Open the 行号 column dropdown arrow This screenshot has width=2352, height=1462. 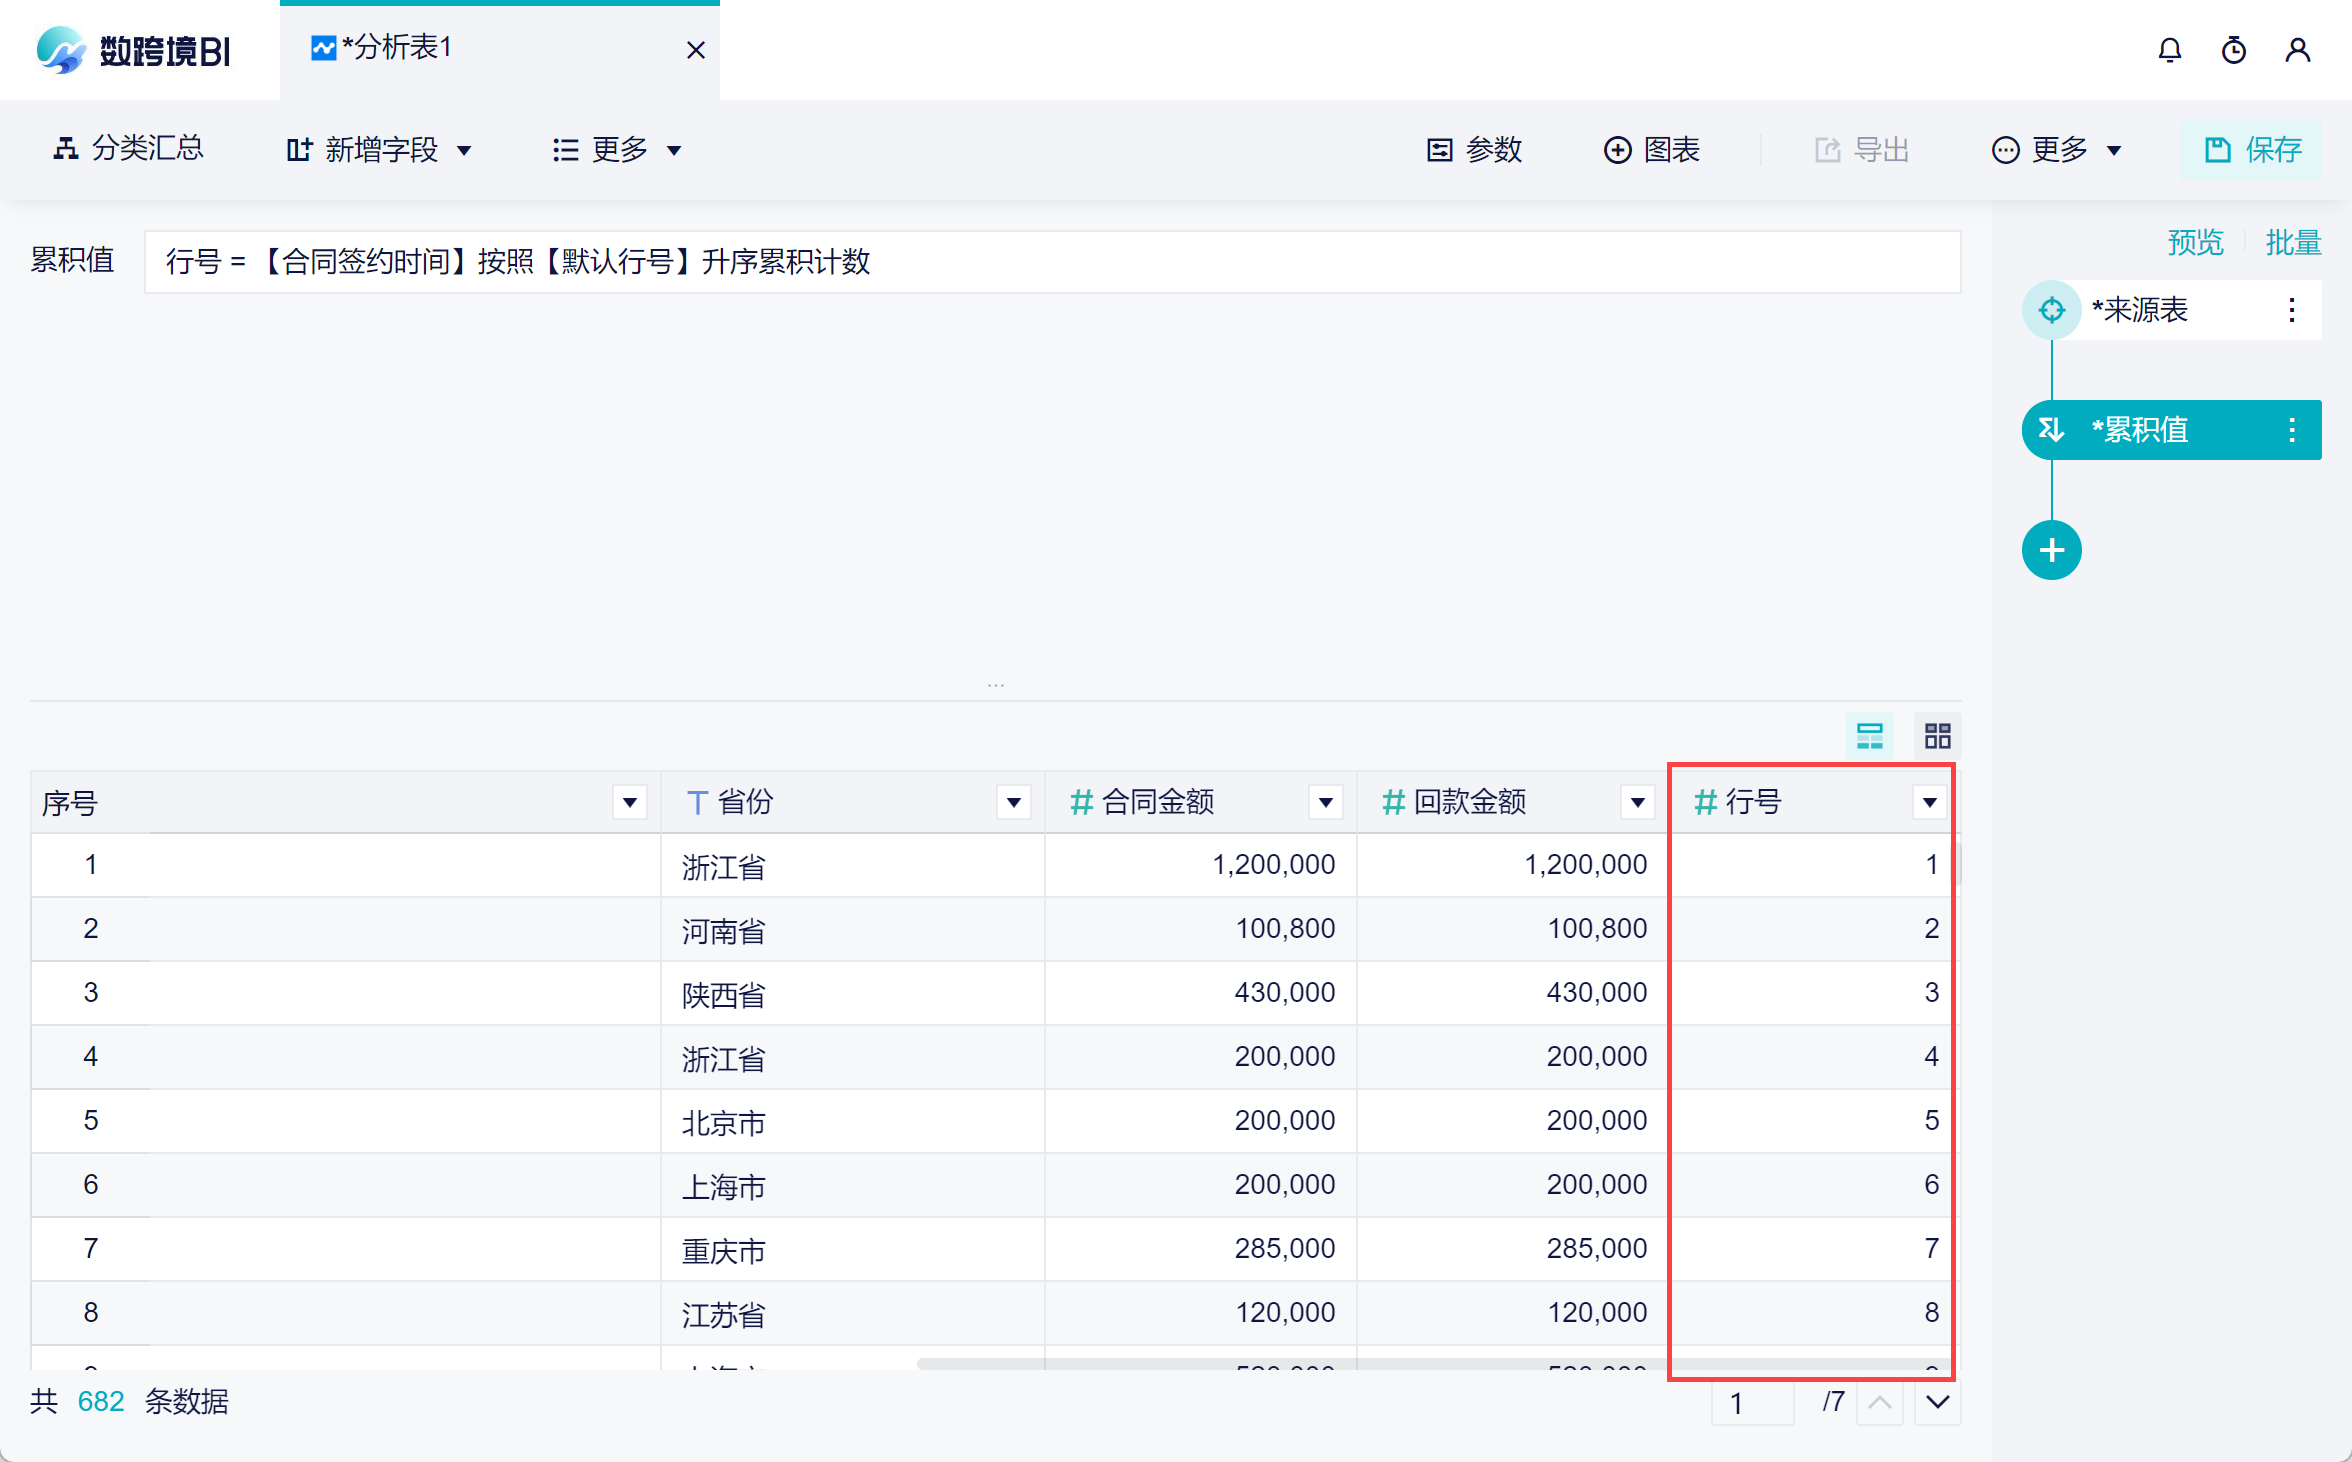click(x=1929, y=802)
